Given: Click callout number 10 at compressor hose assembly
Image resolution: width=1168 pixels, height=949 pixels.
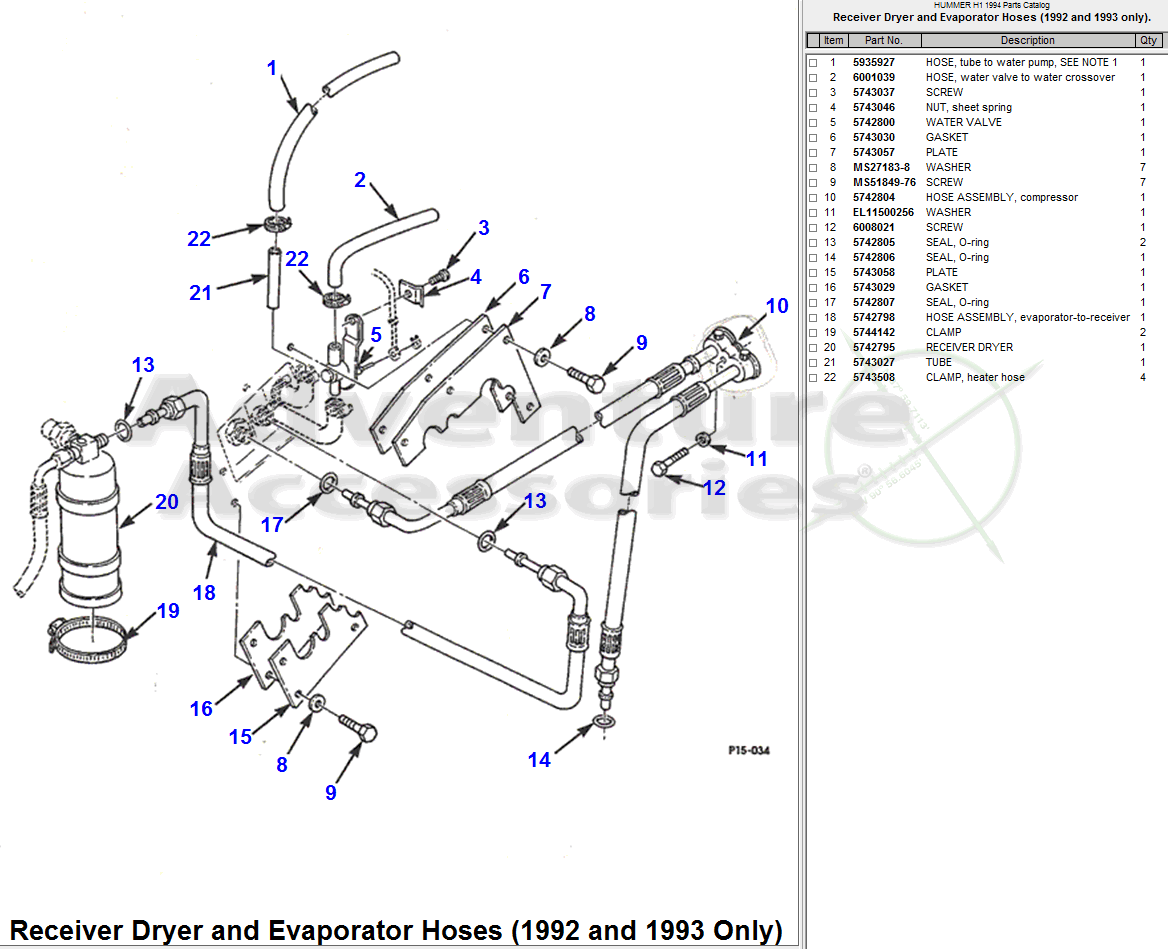Looking at the screenshot, I should pos(777,306).
